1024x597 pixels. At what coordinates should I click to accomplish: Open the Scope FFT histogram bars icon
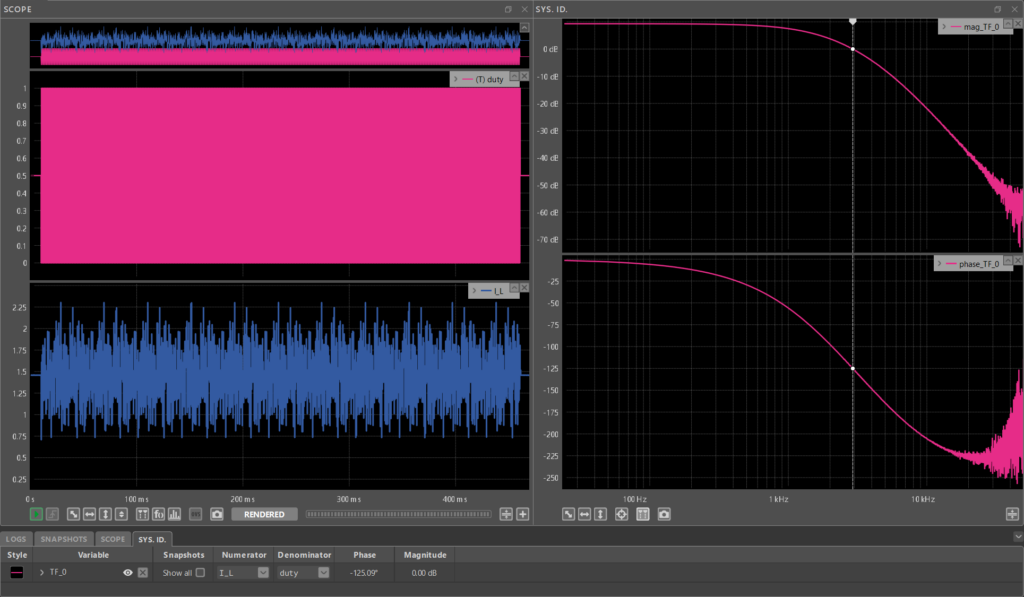coord(174,515)
